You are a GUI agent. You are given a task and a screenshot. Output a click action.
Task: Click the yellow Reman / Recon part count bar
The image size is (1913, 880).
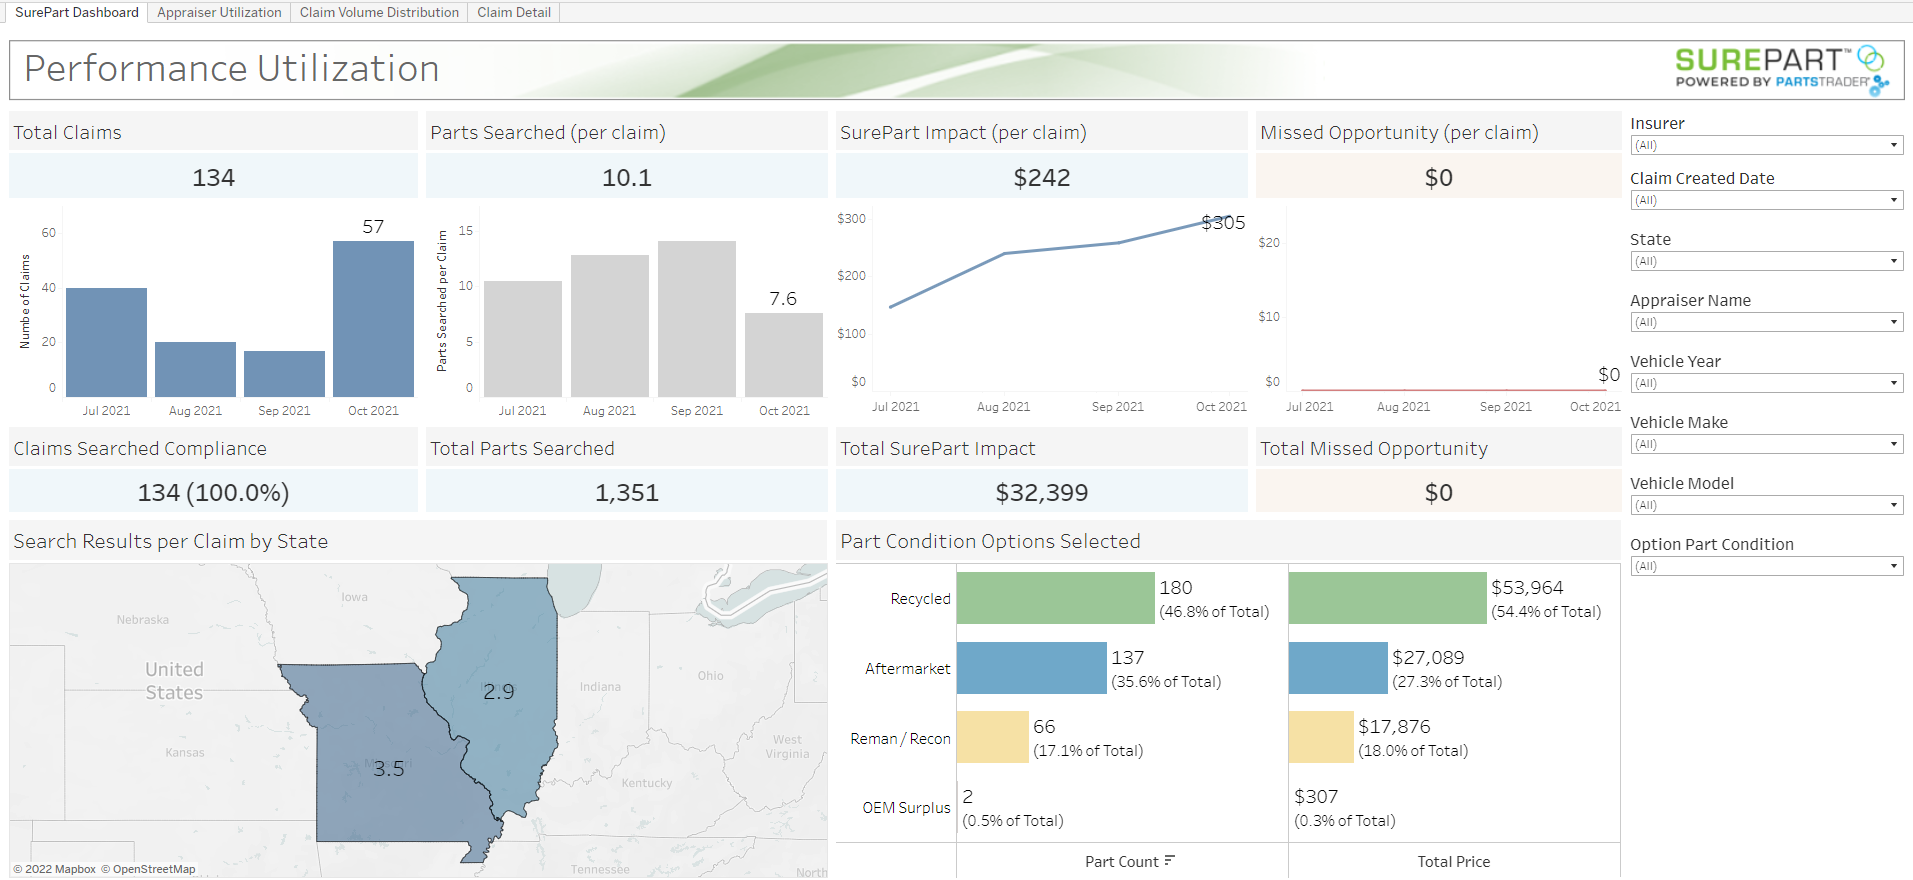pos(993,737)
